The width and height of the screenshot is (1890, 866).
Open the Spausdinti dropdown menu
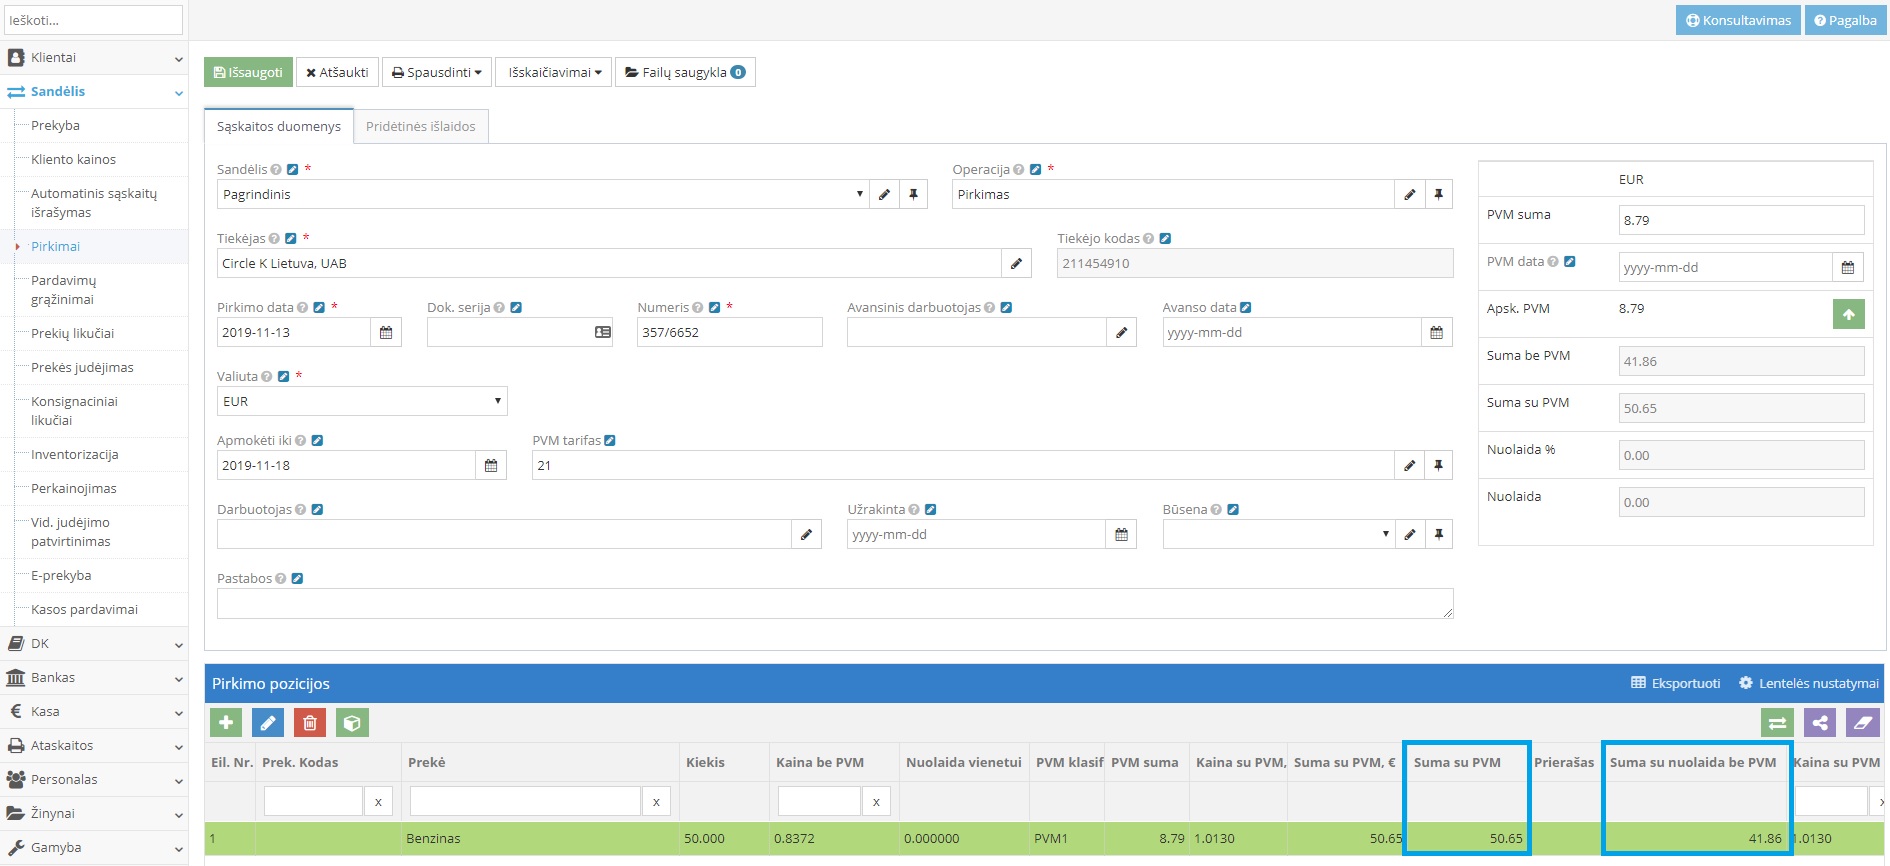coord(437,72)
